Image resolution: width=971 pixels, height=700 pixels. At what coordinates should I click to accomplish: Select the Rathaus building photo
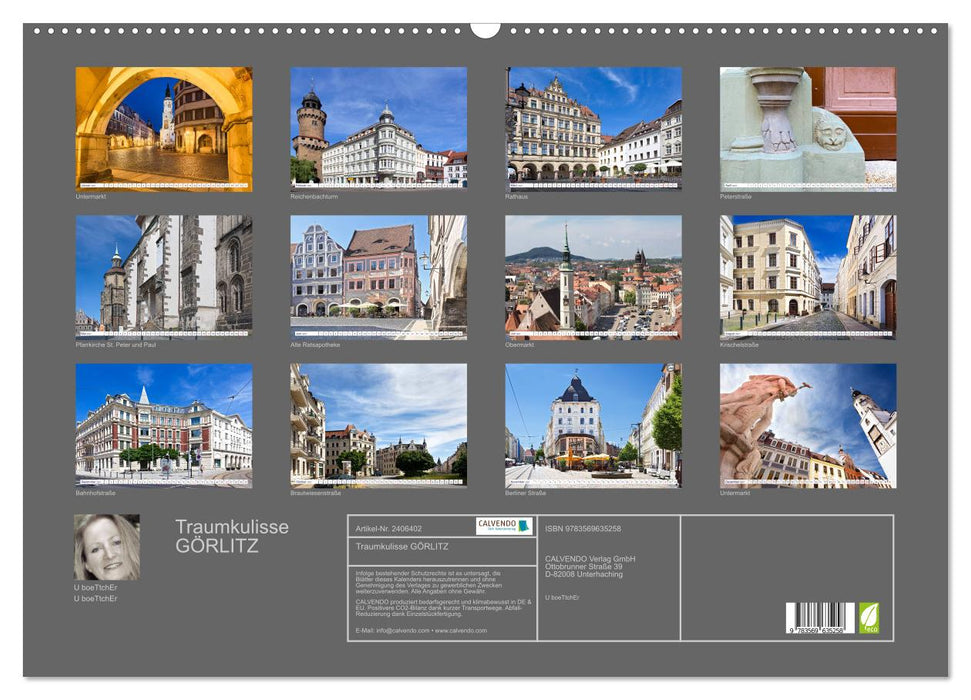593,128
